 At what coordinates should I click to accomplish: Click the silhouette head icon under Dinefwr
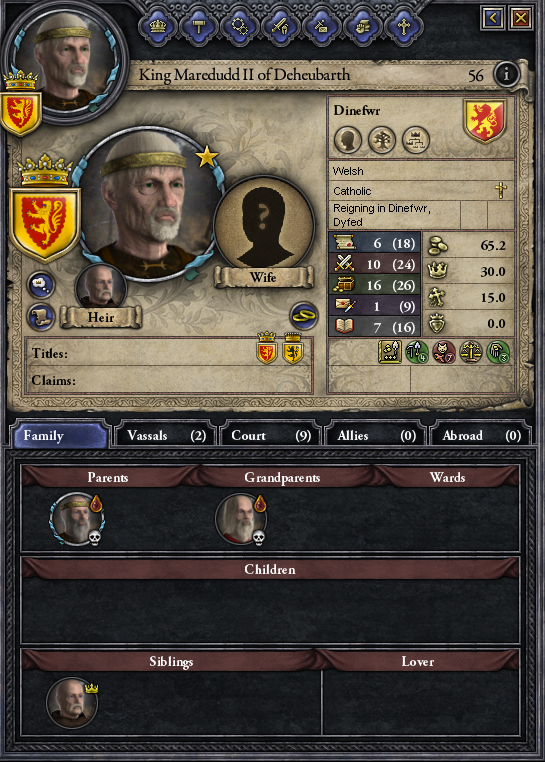348,140
